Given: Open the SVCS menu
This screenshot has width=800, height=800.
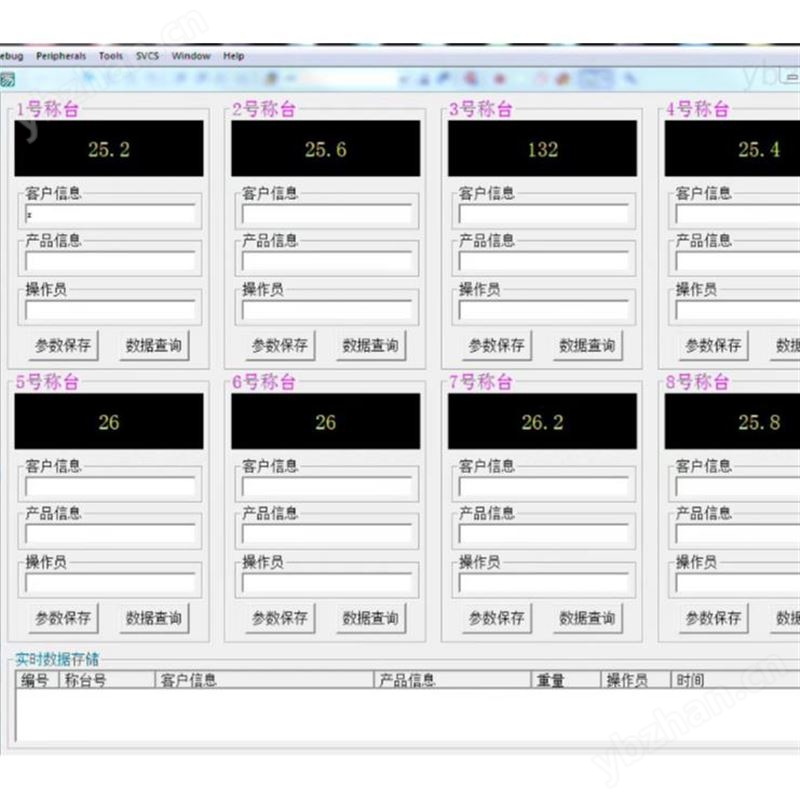Looking at the screenshot, I should (x=147, y=56).
